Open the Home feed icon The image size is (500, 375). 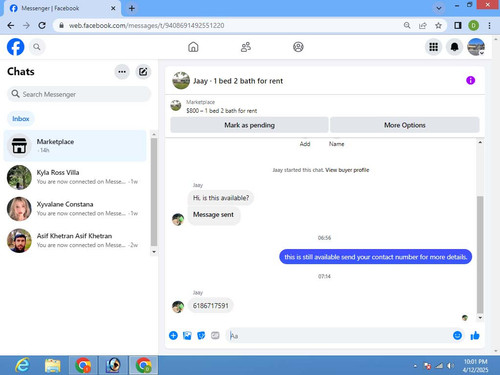coord(193,47)
